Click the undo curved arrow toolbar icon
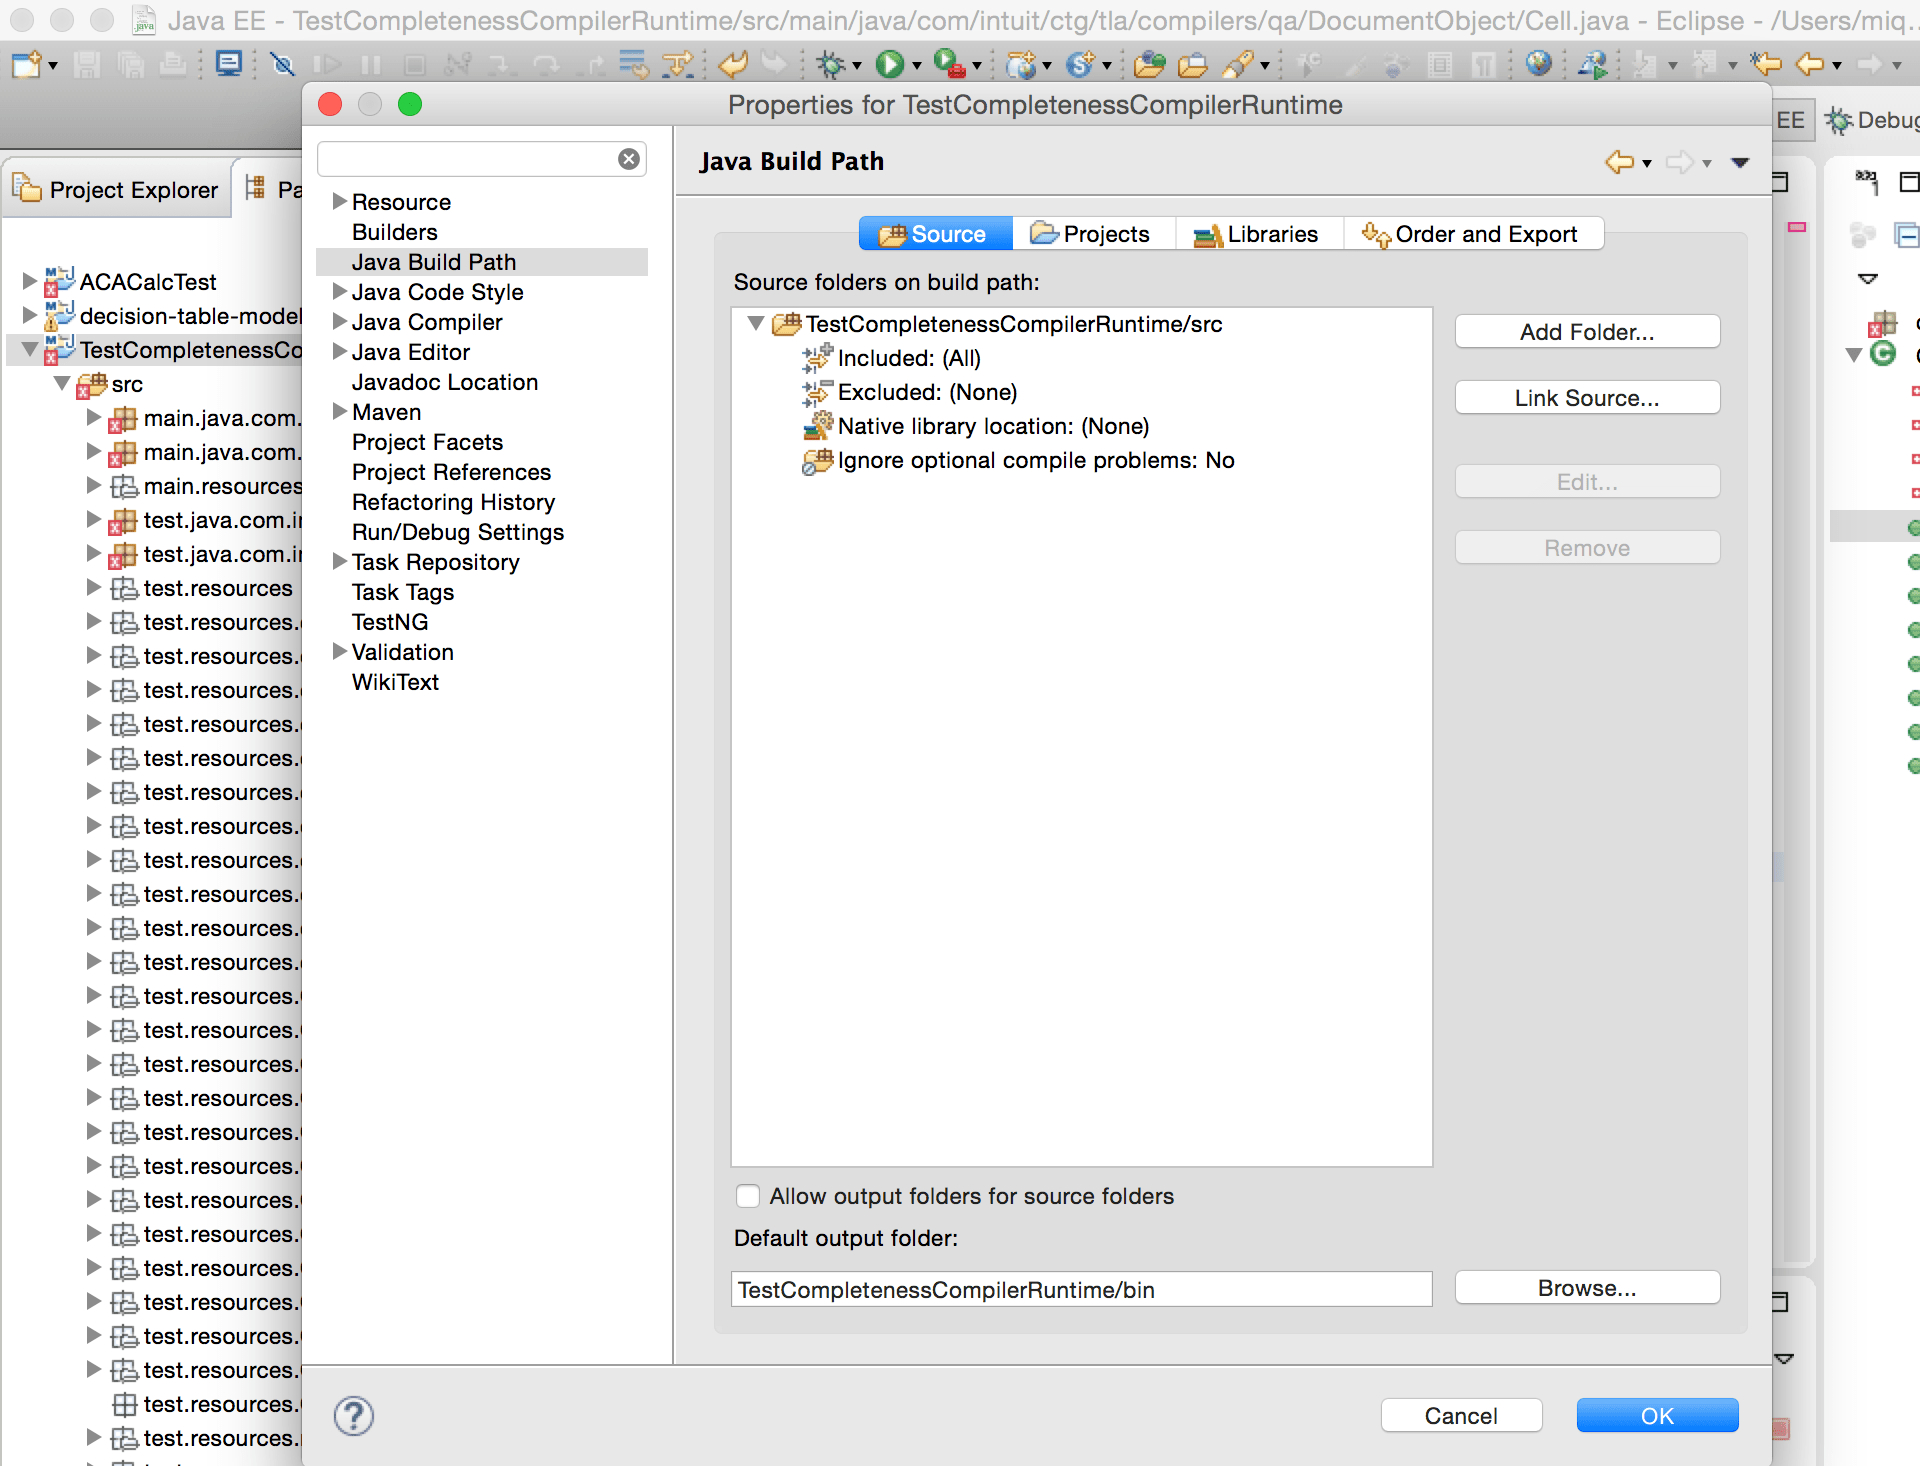Viewport: 1920px width, 1466px height. pyautogui.click(x=734, y=65)
